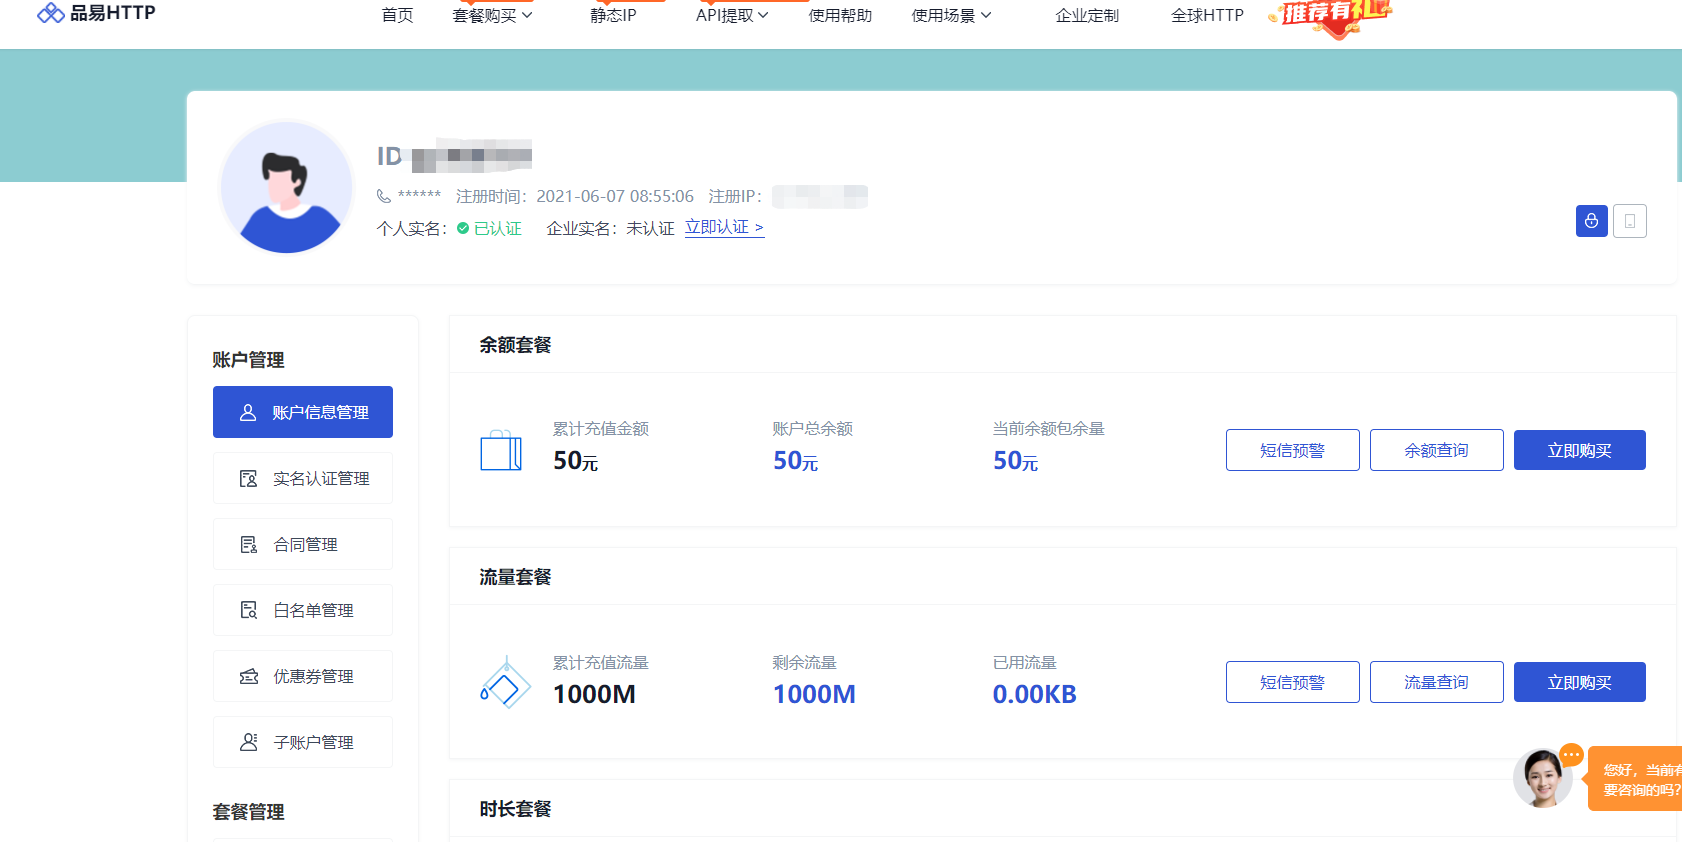The height and width of the screenshot is (842, 1682).
Task: Go to the 静态IP menu item
Action: point(613,16)
